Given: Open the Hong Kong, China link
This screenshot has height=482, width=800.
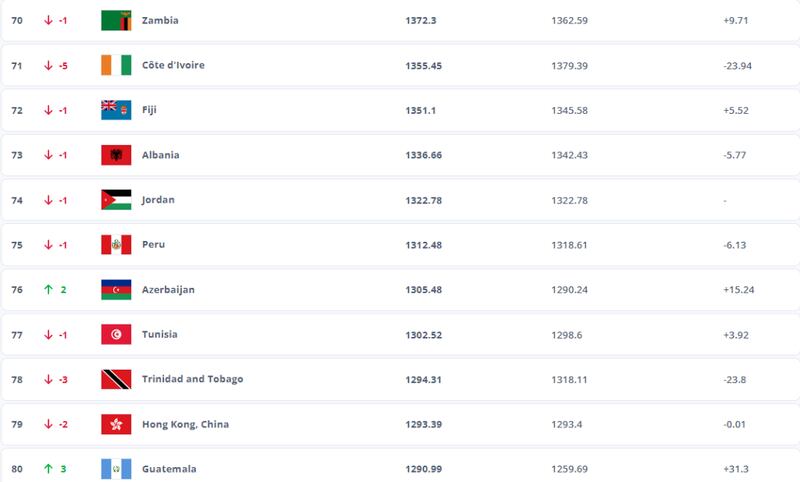Looking at the screenshot, I should click(185, 424).
